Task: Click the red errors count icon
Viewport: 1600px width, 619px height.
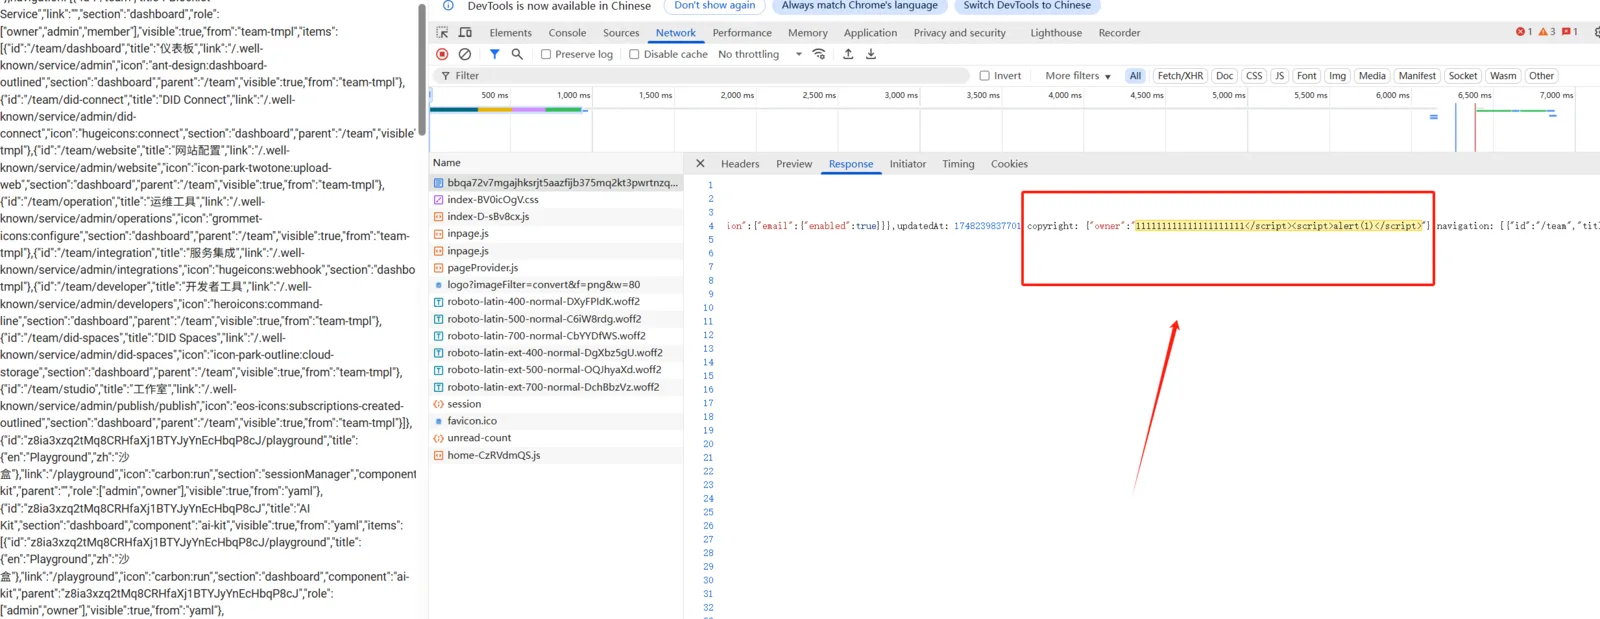Action: tap(1524, 32)
